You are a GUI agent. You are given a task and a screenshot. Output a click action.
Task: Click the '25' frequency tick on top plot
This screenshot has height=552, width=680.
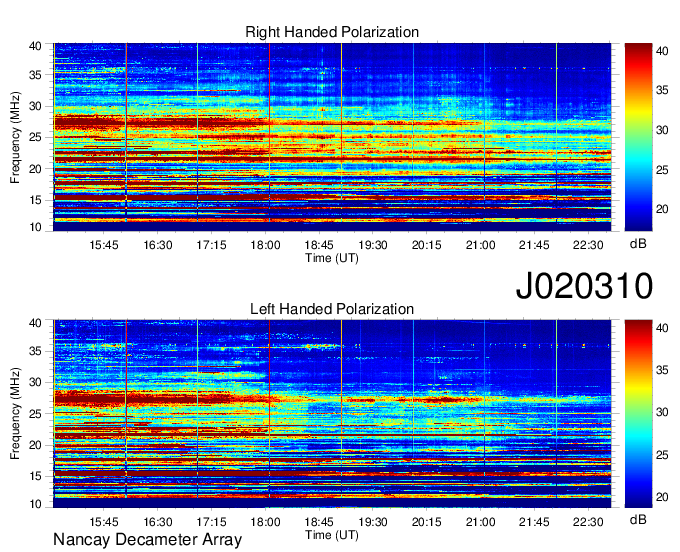35,137
